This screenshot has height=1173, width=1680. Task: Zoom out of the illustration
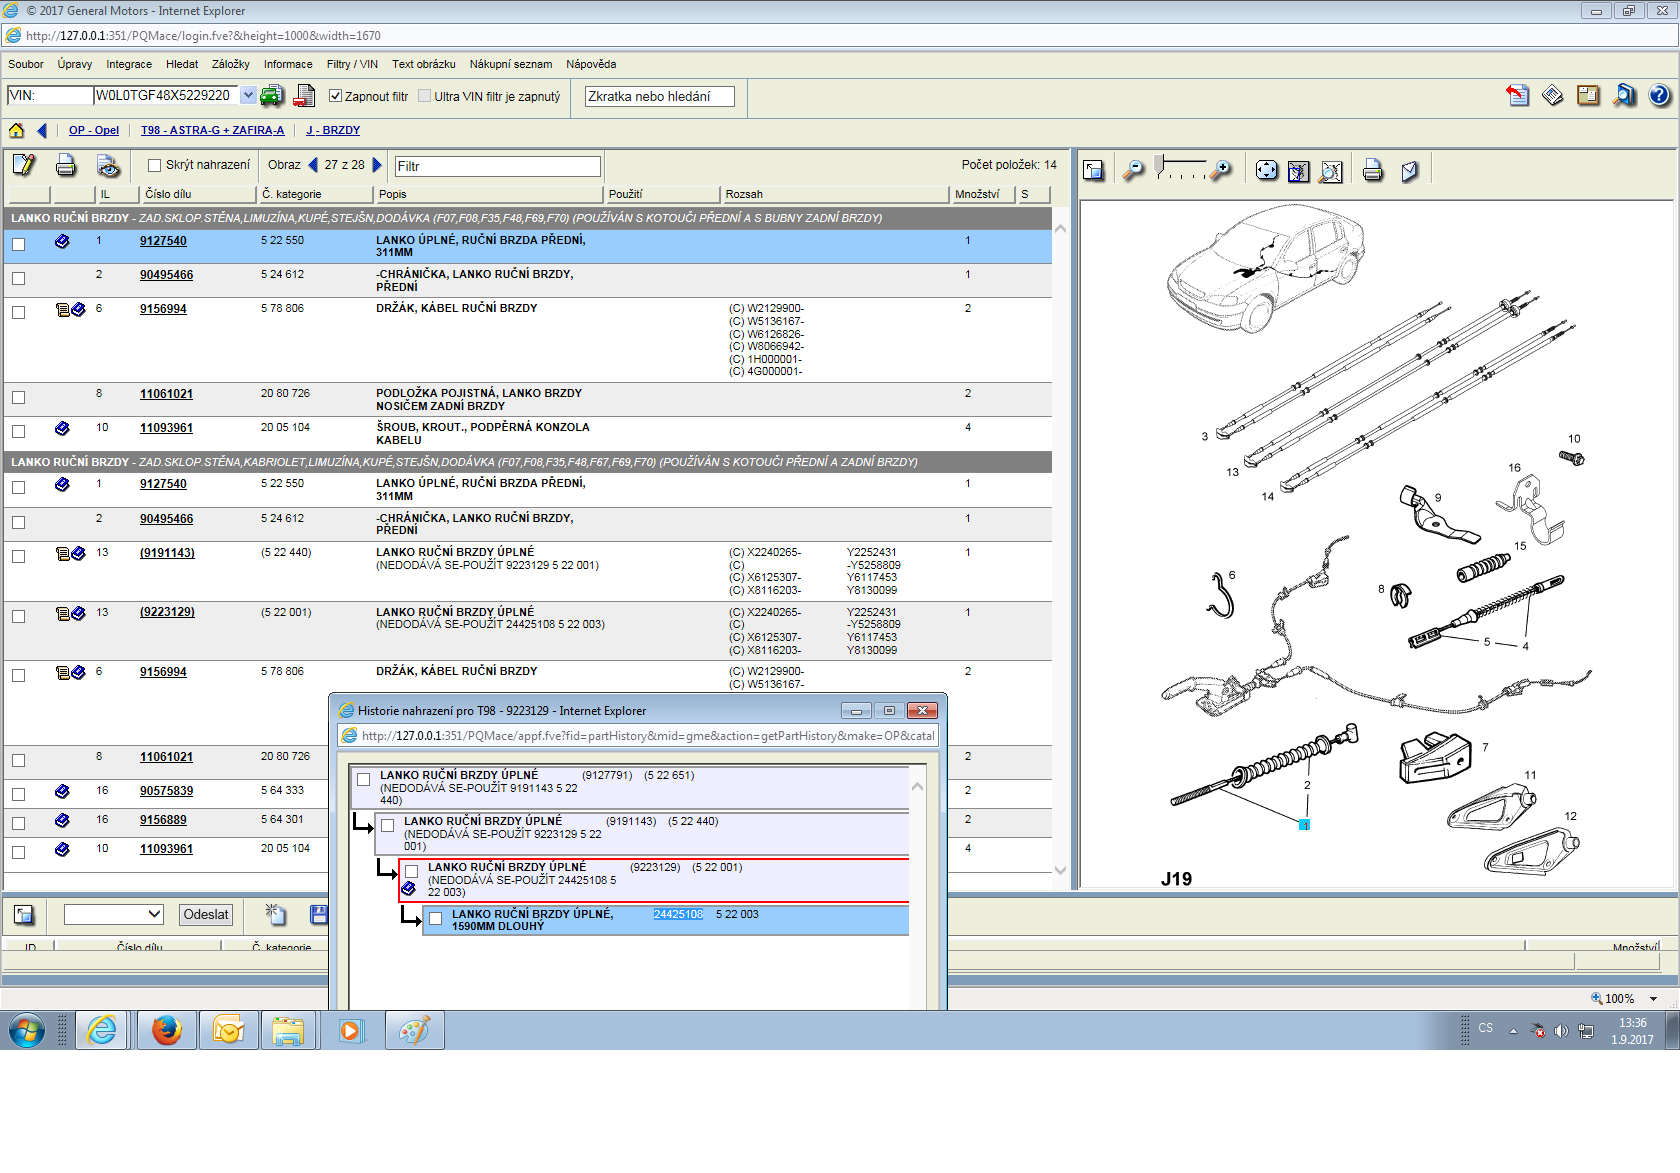tap(1133, 171)
